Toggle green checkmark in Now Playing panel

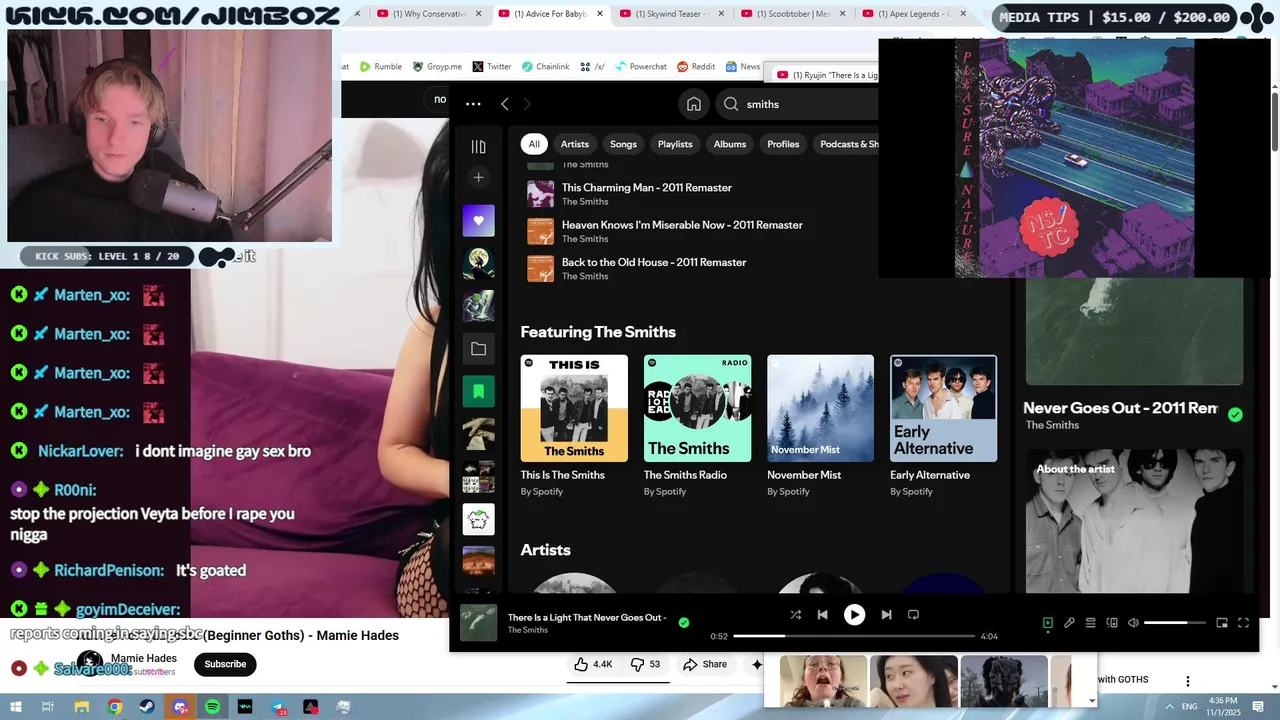1235,415
